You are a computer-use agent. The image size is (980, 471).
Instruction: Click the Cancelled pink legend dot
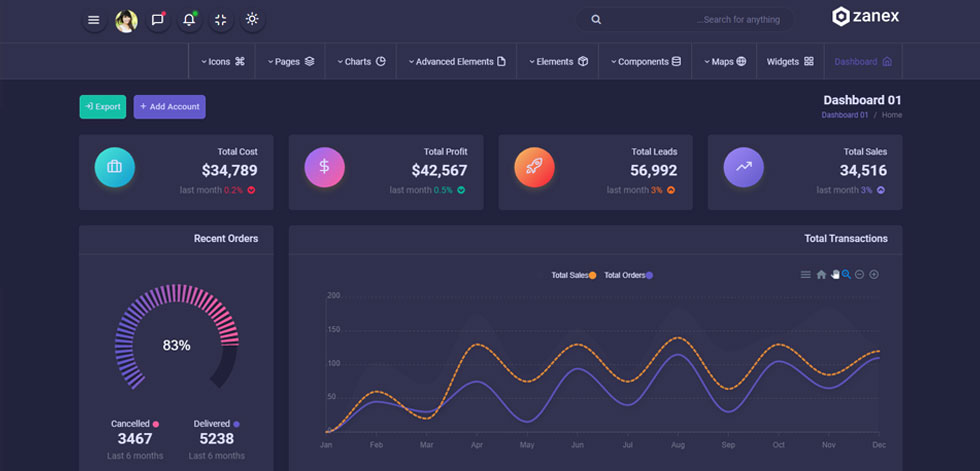point(156,424)
